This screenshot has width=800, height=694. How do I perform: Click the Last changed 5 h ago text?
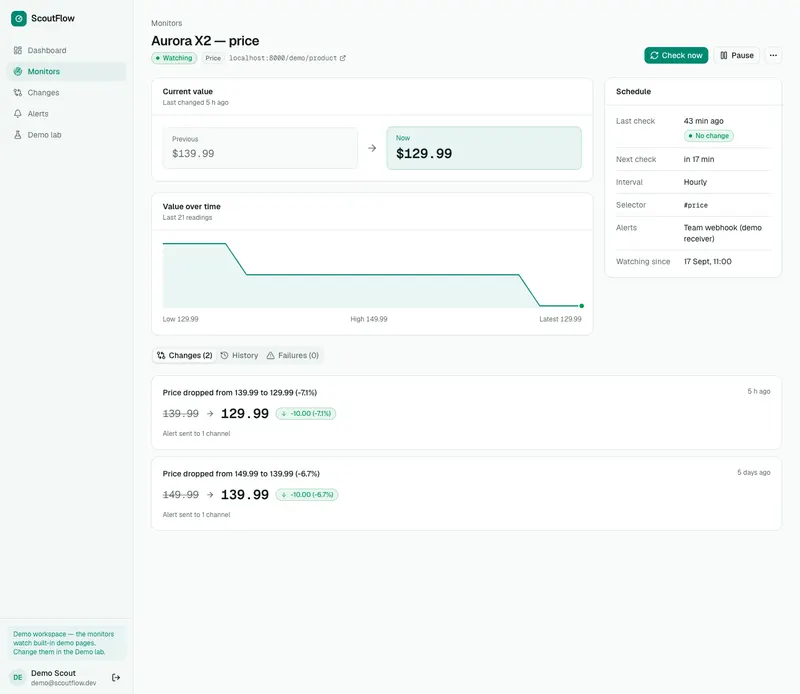tap(195, 103)
